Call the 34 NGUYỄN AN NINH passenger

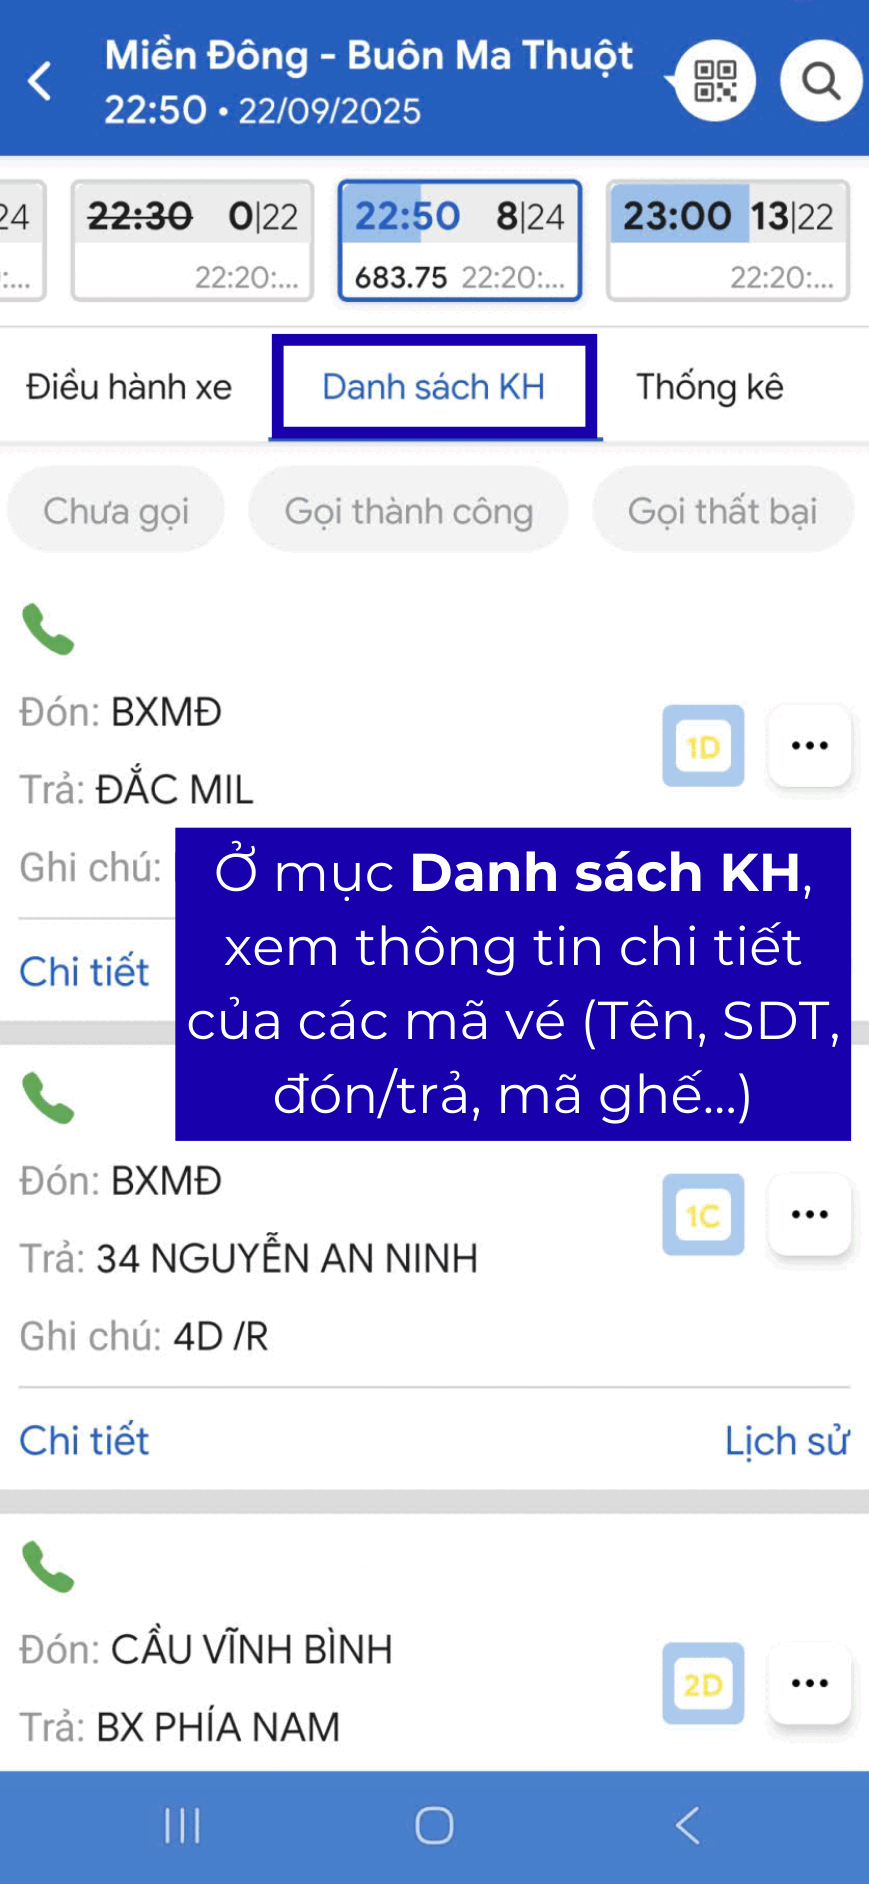pyautogui.click(x=48, y=1098)
